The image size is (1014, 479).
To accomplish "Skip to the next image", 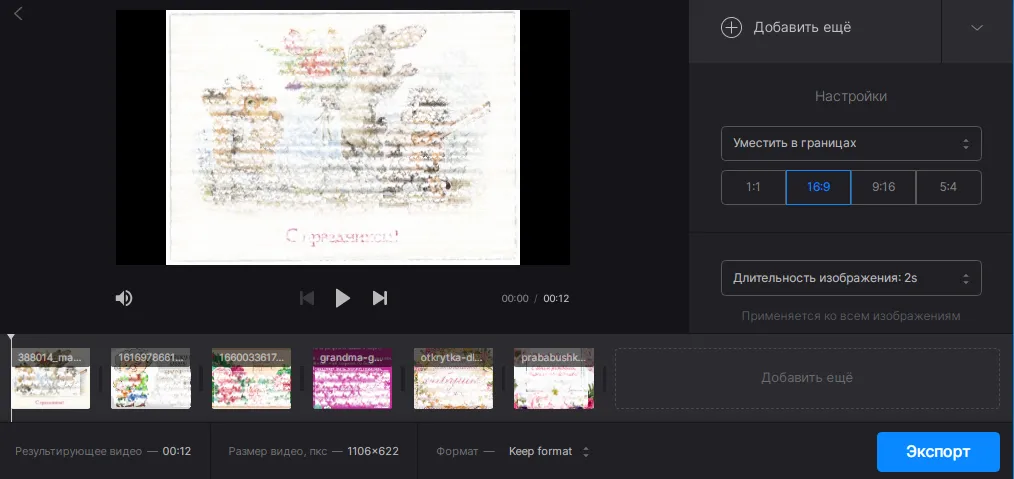I will [380, 298].
